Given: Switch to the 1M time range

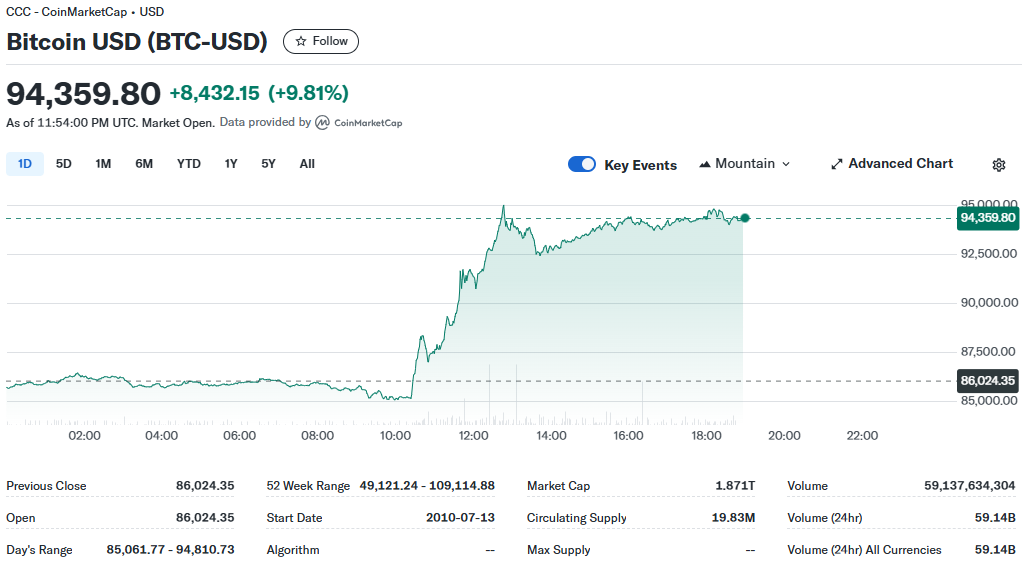Looking at the screenshot, I should click(103, 164).
